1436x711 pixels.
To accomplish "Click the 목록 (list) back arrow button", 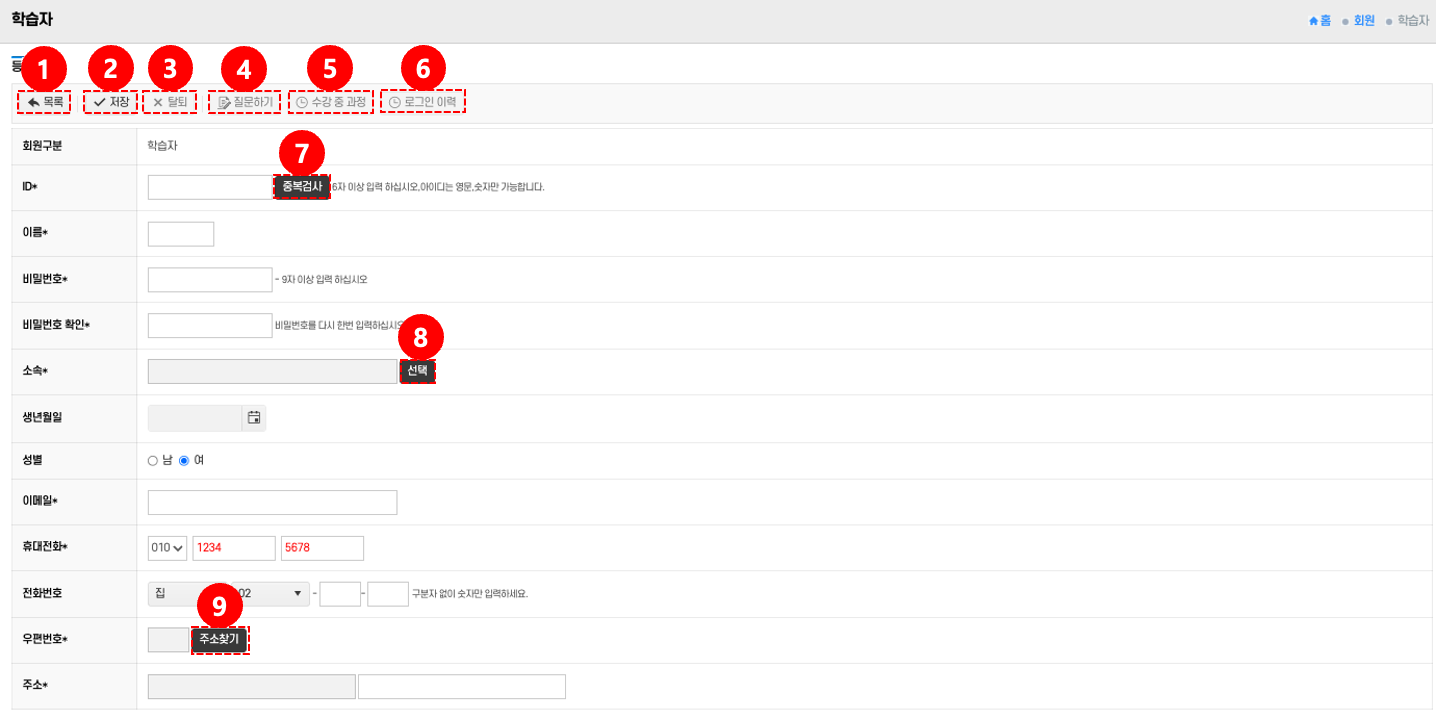I will [44, 102].
